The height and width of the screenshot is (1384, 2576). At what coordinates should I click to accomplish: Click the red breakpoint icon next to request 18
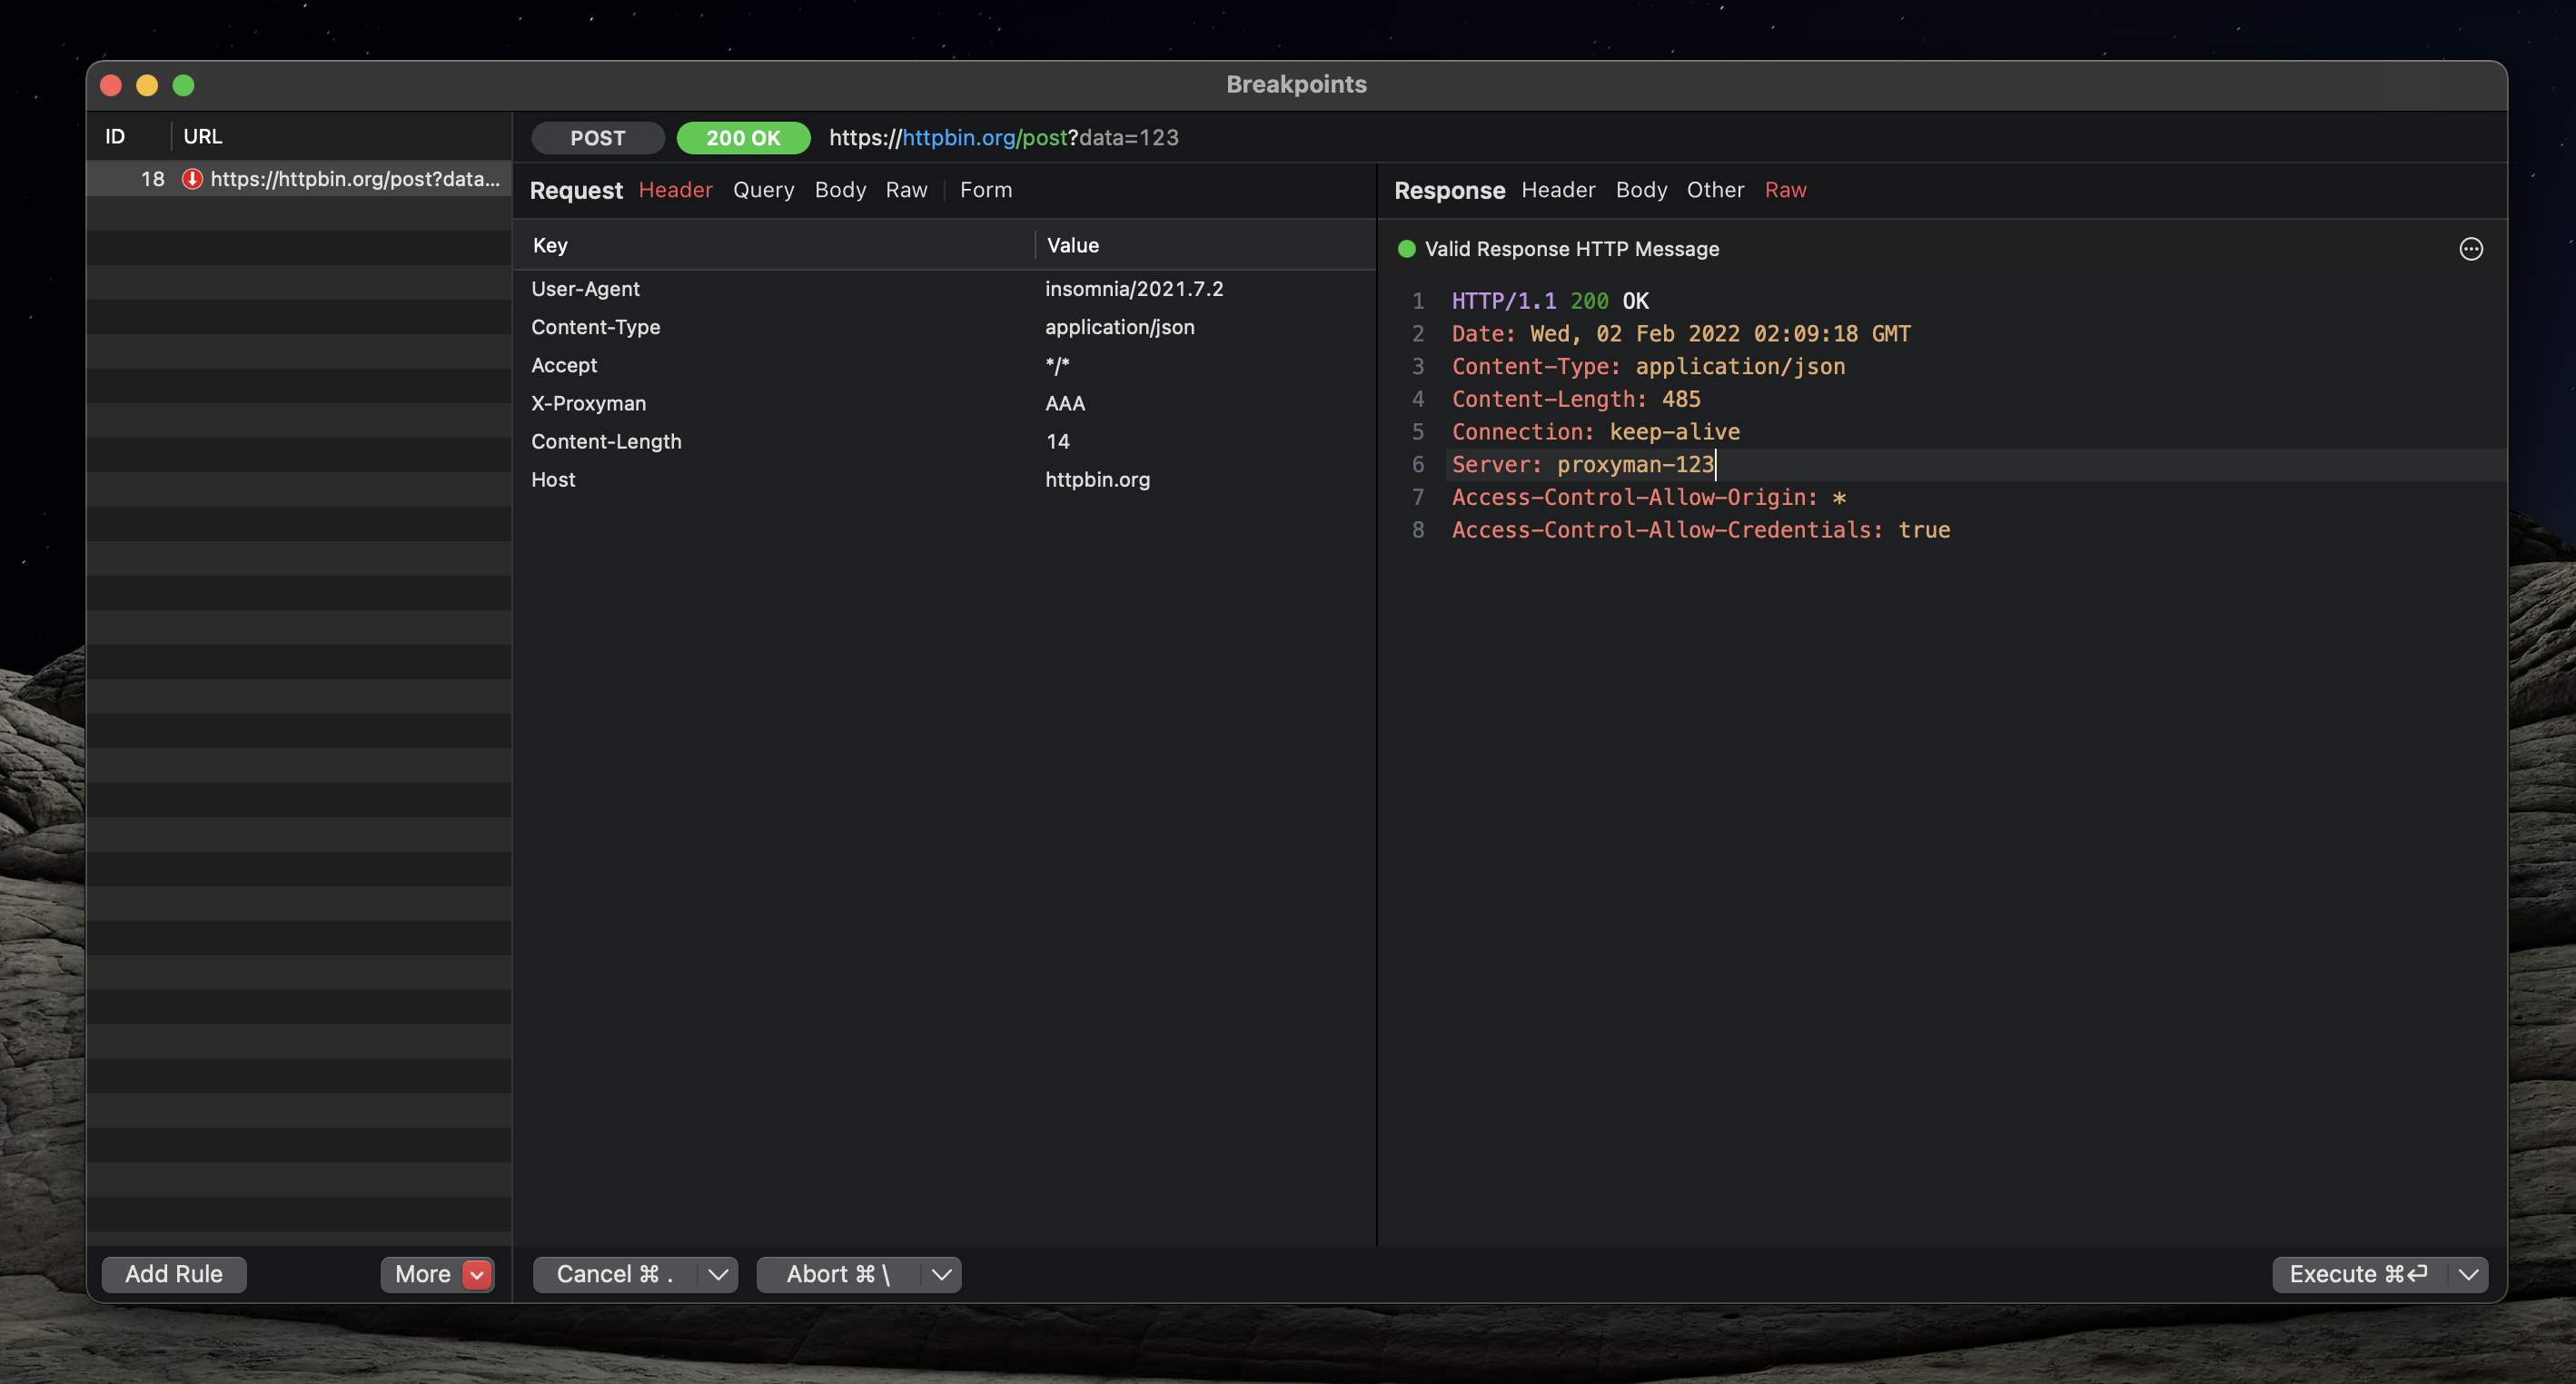pos(191,180)
